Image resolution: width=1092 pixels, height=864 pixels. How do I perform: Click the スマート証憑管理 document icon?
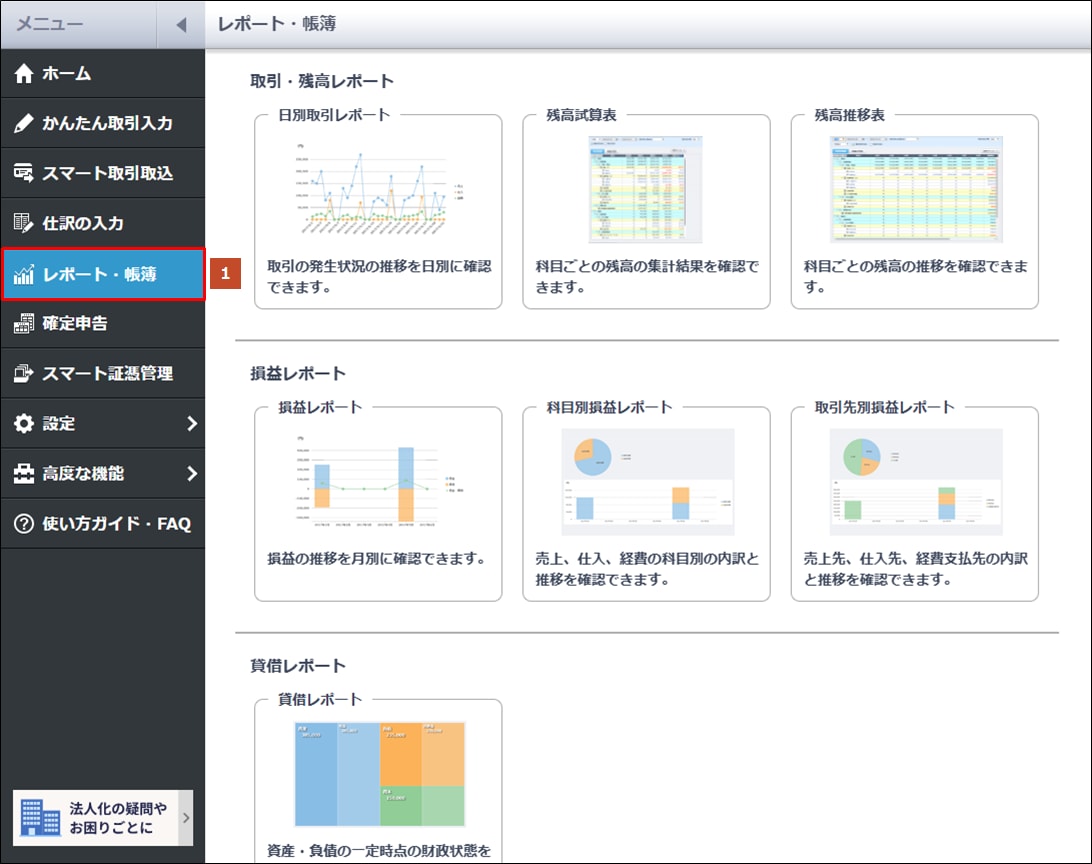(x=24, y=374)
